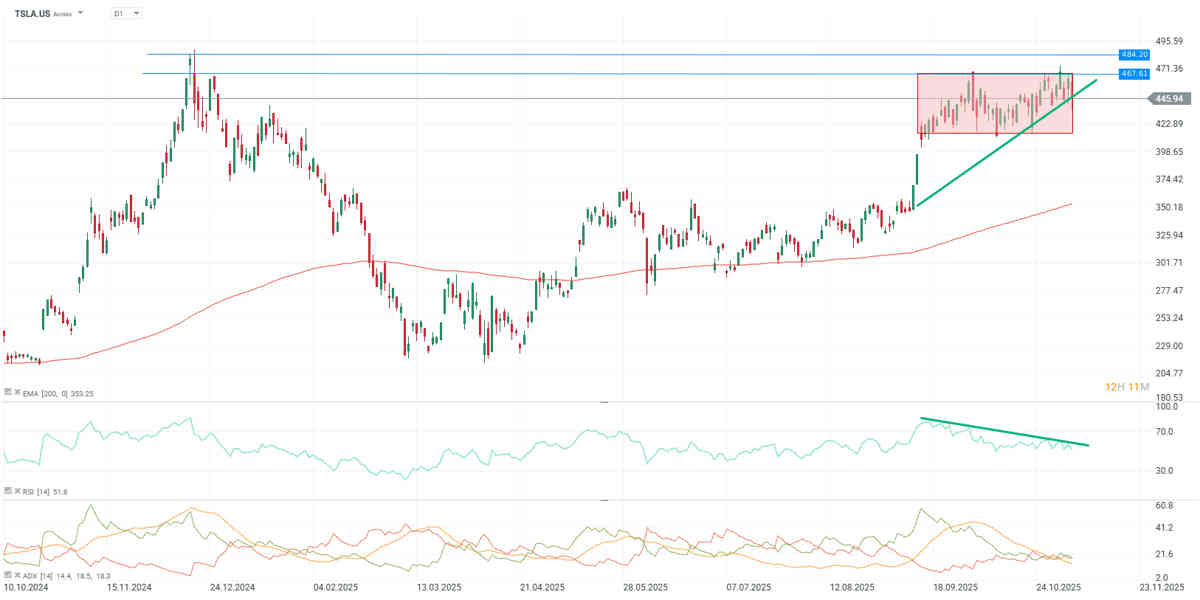This screenshot has height=600, width=1200.
Task: Open the D1 timeframe dropdown
Action: tap(127, 14)
